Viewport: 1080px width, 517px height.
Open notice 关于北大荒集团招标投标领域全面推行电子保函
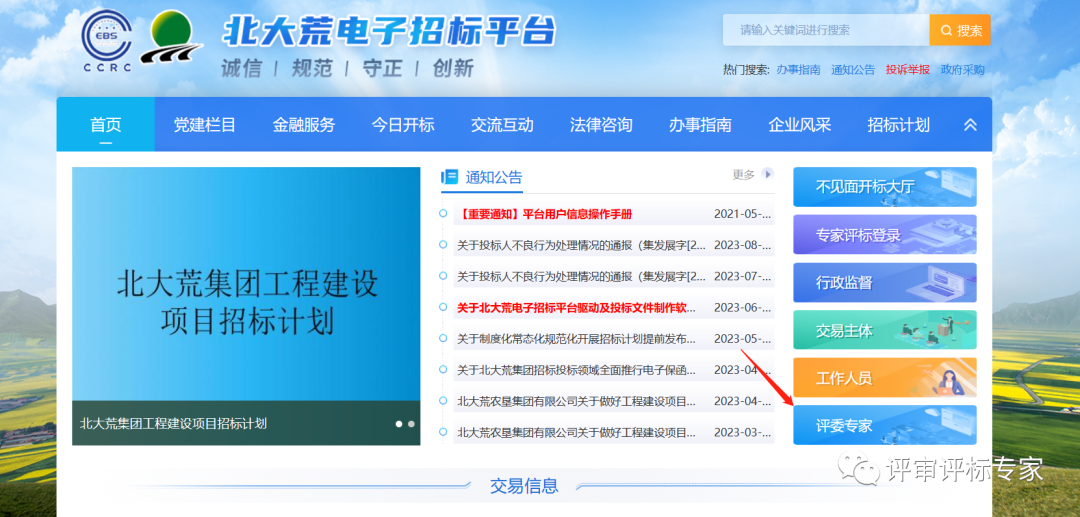tap(577, 370)
